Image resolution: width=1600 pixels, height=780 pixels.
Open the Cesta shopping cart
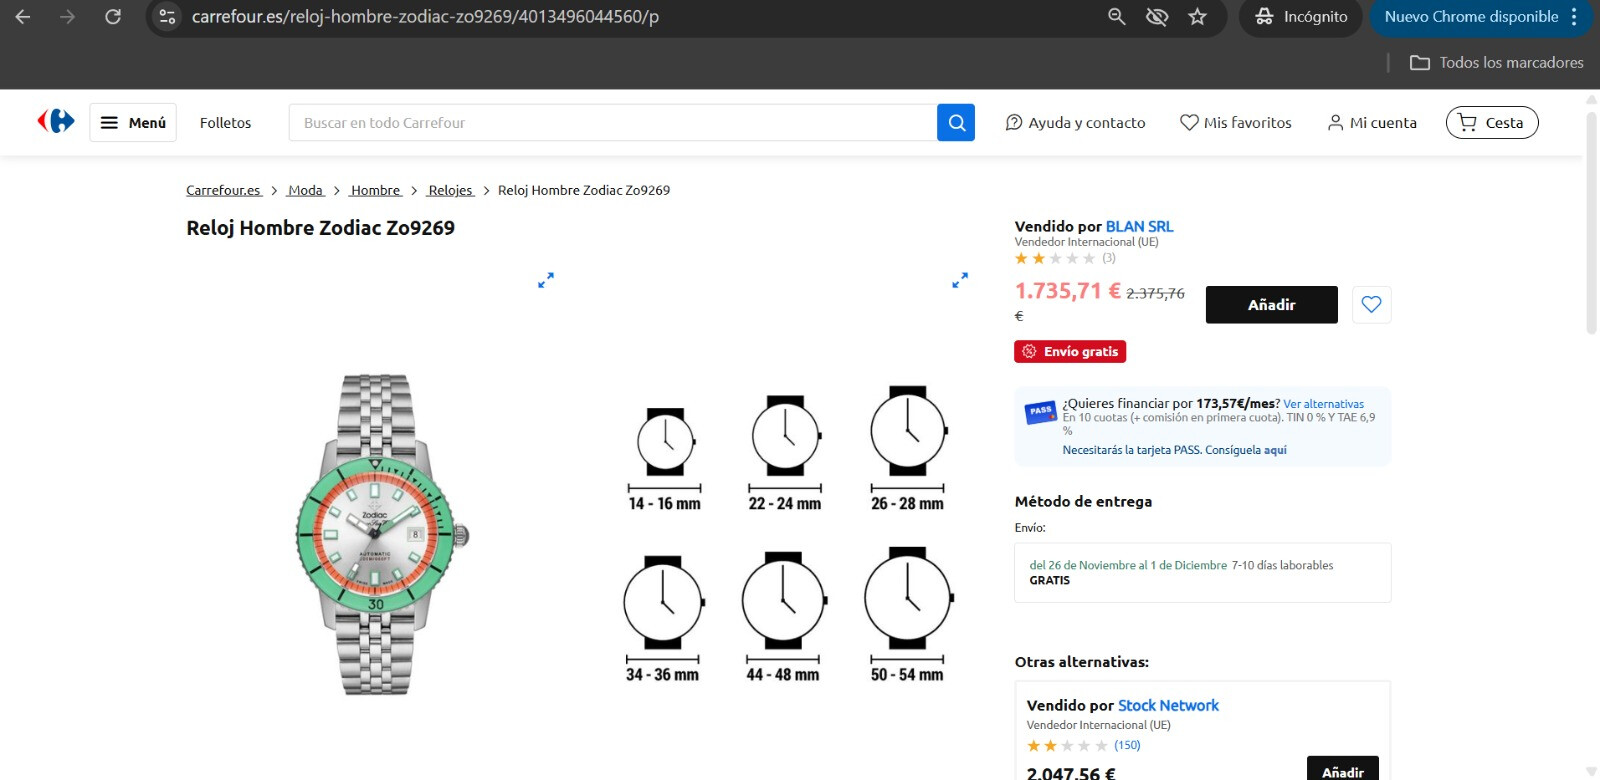click(1491, 123)
